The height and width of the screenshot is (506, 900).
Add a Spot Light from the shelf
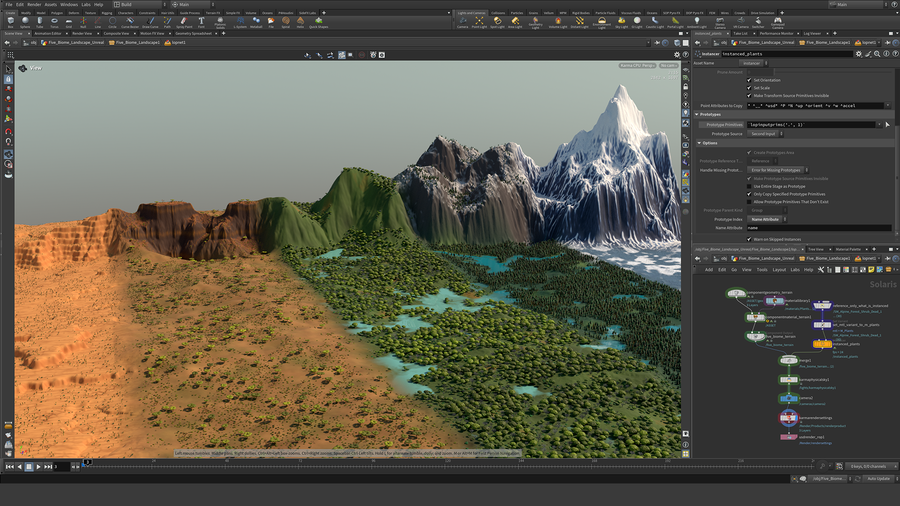[x=497, y=22]
